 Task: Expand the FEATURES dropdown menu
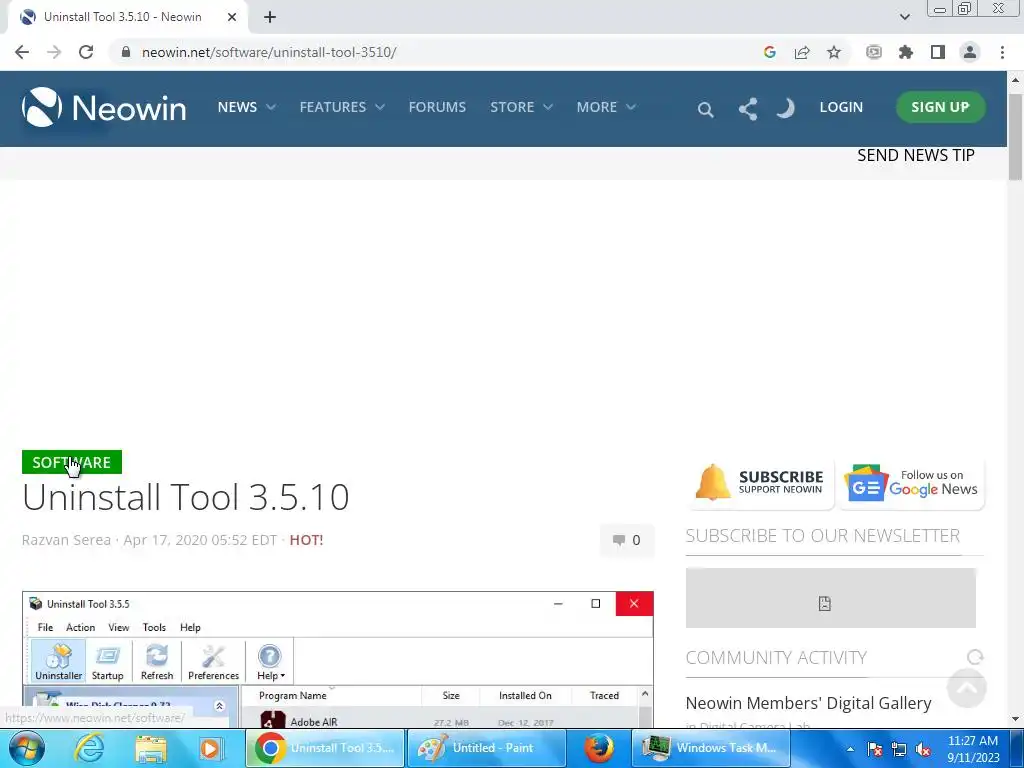tap(342, 107)
